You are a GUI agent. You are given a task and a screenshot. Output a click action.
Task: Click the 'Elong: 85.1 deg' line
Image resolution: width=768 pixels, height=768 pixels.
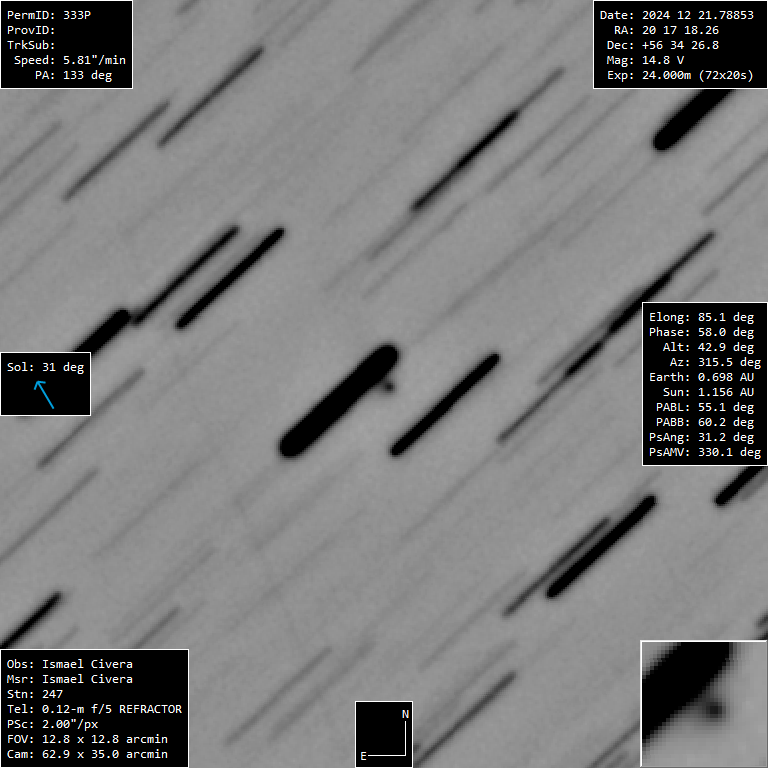[701, 317]
